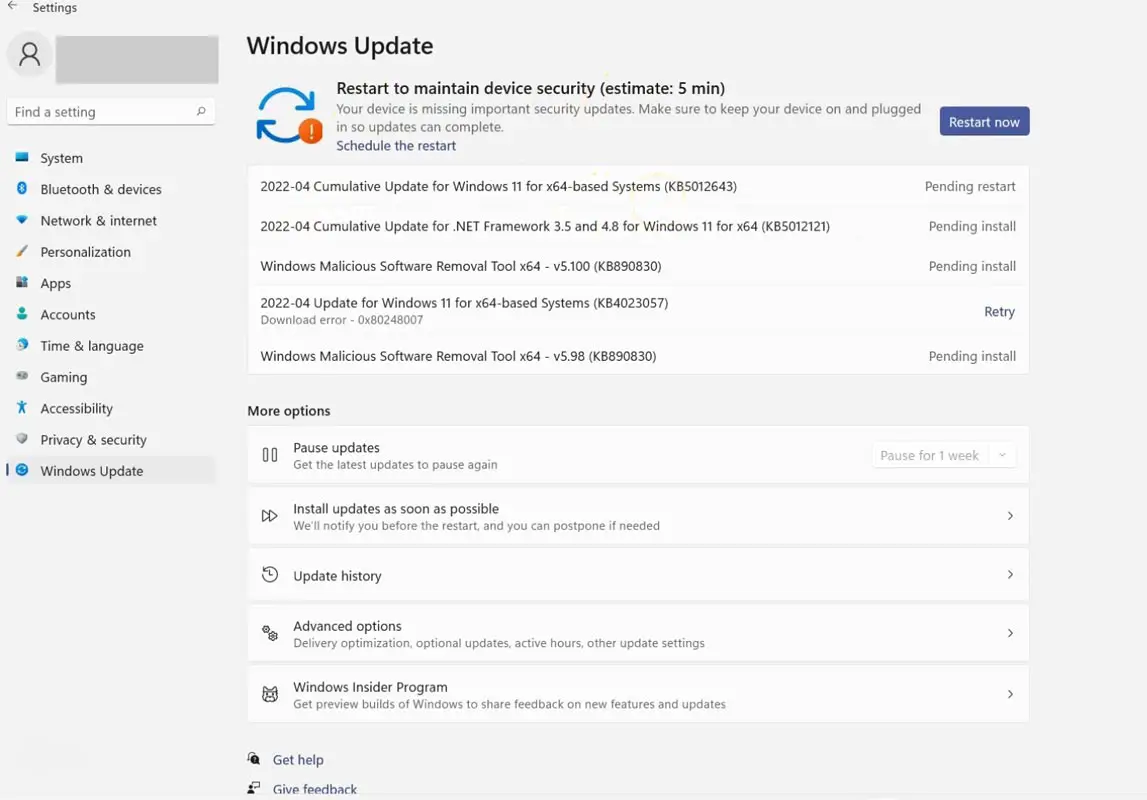This screenshot has height=800, width=1147.
Task: Click the Pending restart status
Action: pos(970,186)
